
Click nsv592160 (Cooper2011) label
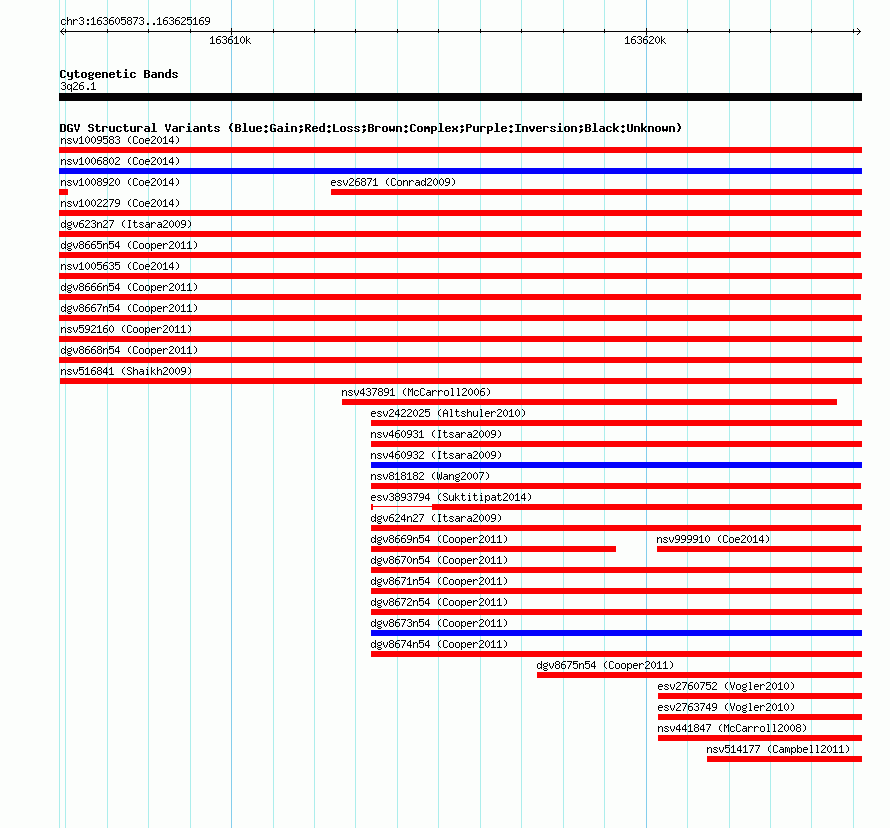pyautogui.click(x=126, y=329)
